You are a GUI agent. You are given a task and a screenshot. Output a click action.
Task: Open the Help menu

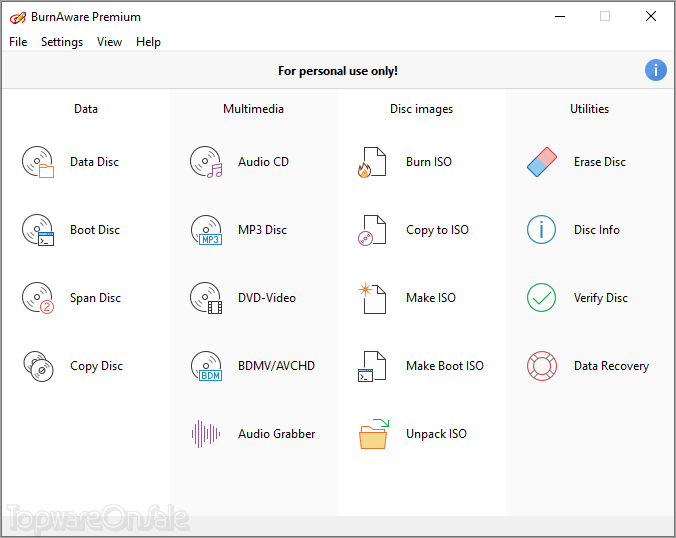coord(148,42)
